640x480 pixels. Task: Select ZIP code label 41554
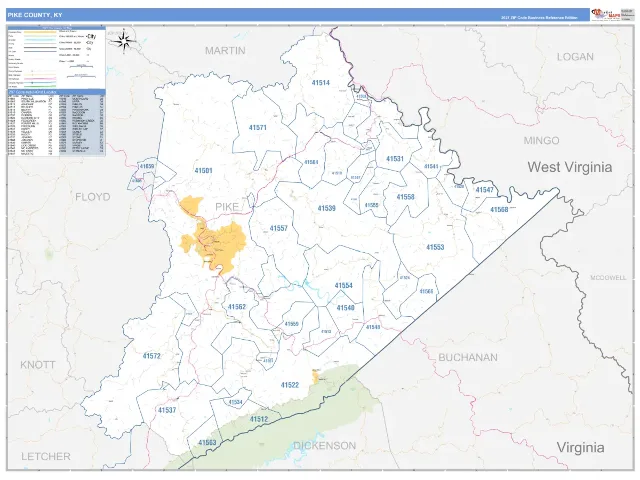click(343, 286)
